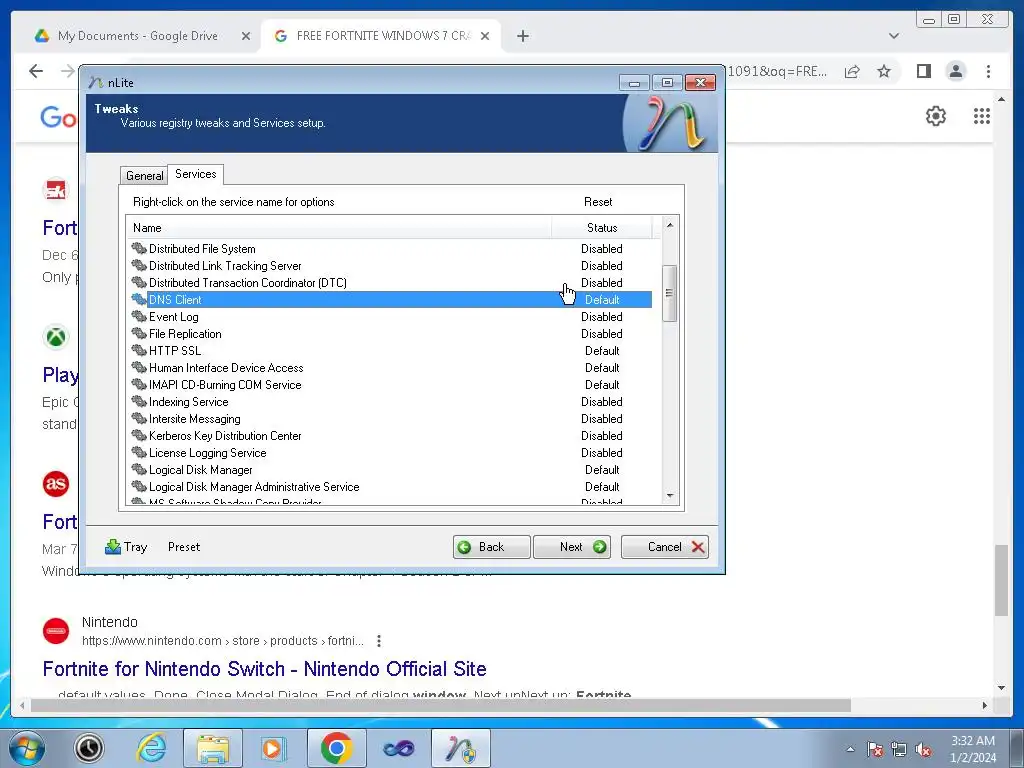Cancel the nLite wizard

(x=665, y=547)
